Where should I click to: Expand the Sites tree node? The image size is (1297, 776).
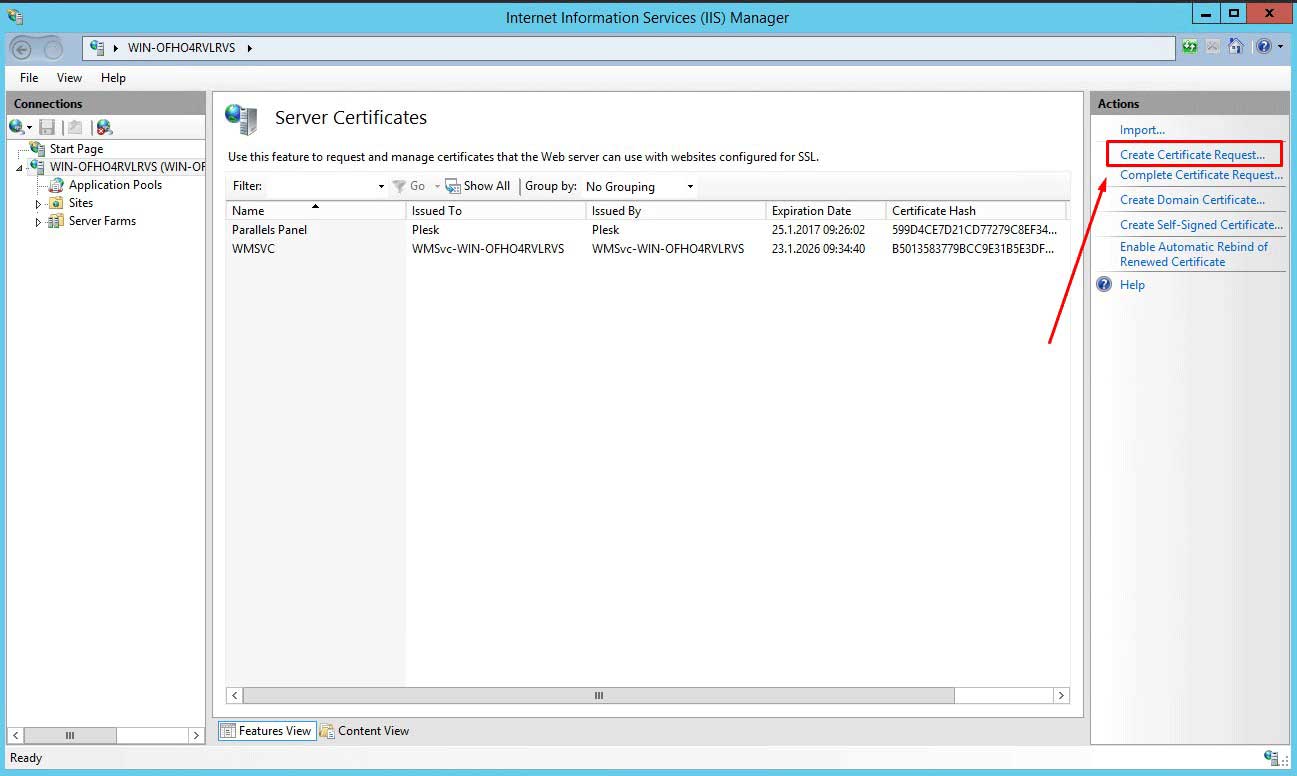click(x=39, y=204)
